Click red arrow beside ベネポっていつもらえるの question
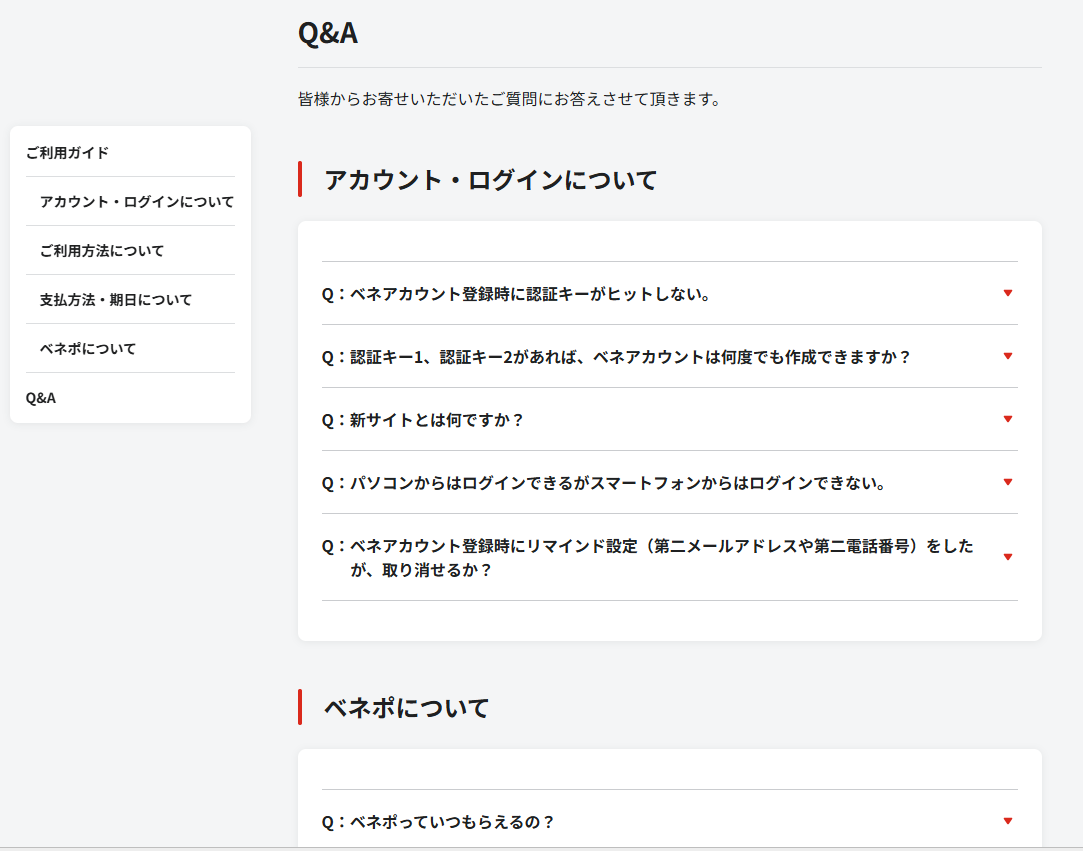This screenshot has height=851, width=1083. [1007, 821]
